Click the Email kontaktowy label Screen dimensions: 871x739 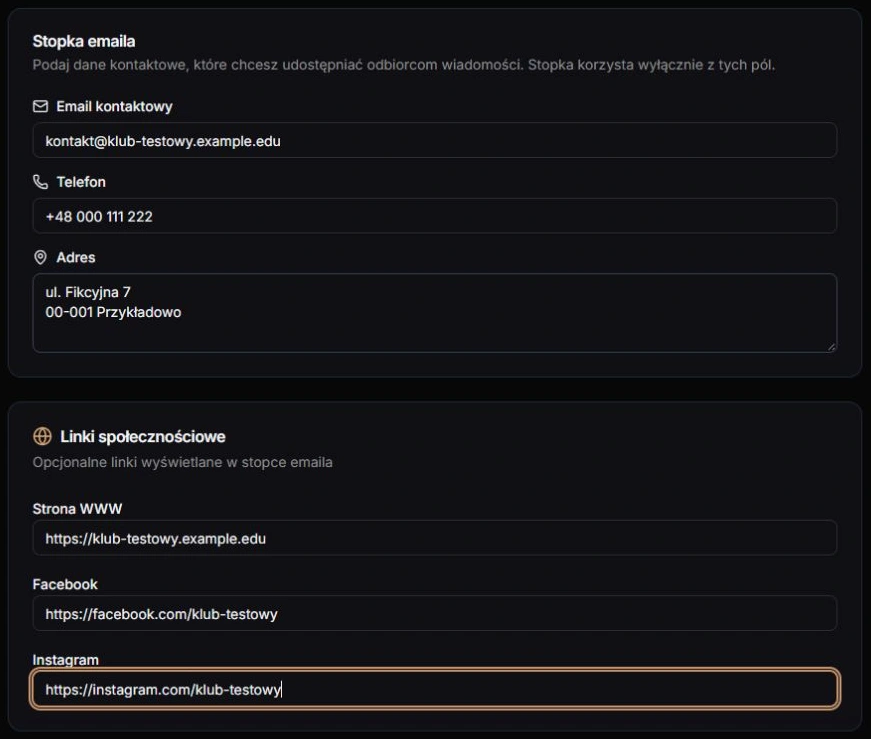pos(114,107)
